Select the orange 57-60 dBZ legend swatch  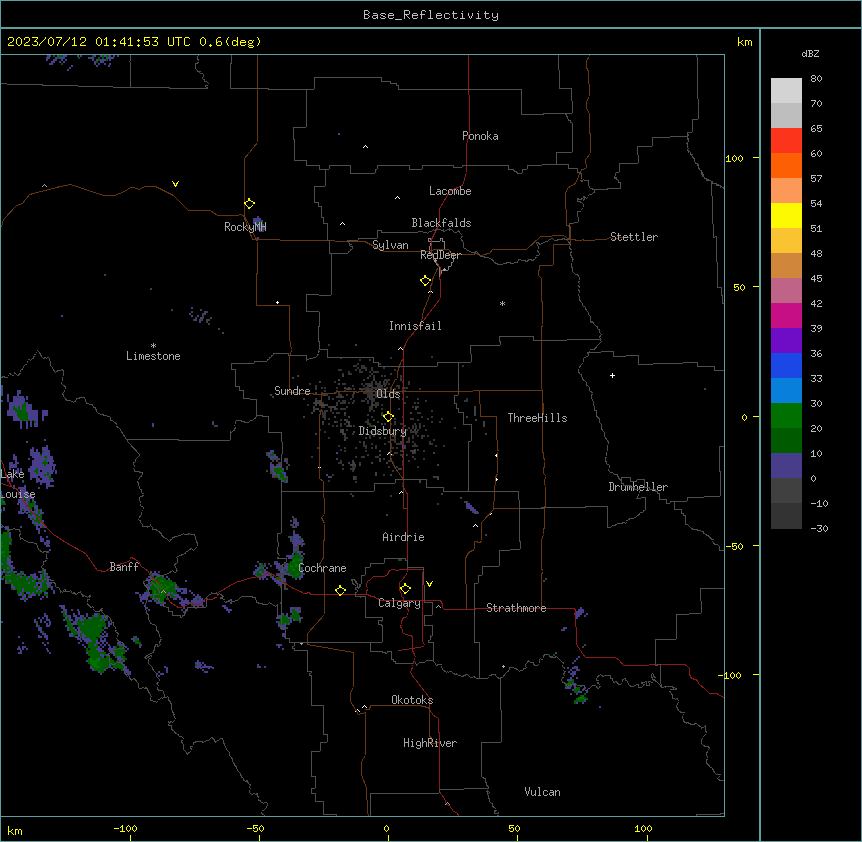click(786, 165)
